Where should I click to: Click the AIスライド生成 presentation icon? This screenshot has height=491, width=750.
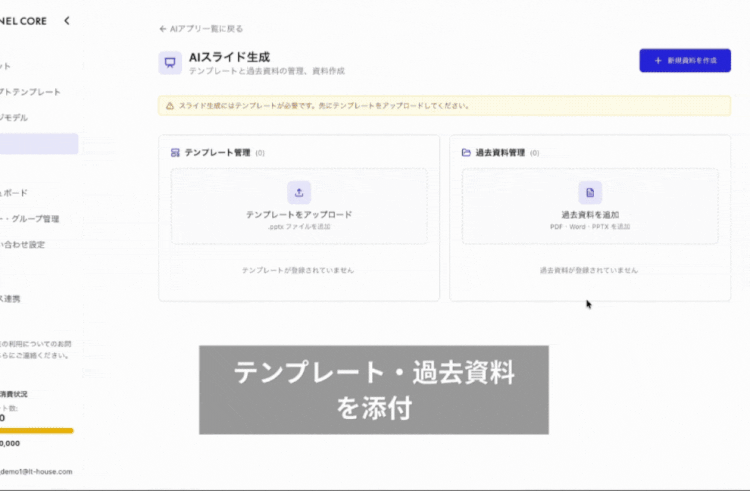click(170, 63)
